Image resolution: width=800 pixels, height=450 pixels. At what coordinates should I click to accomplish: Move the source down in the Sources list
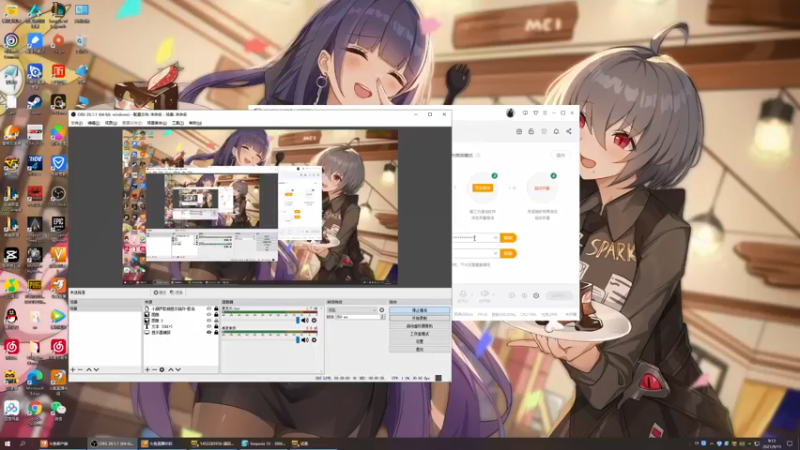click(x=178, y=369)
